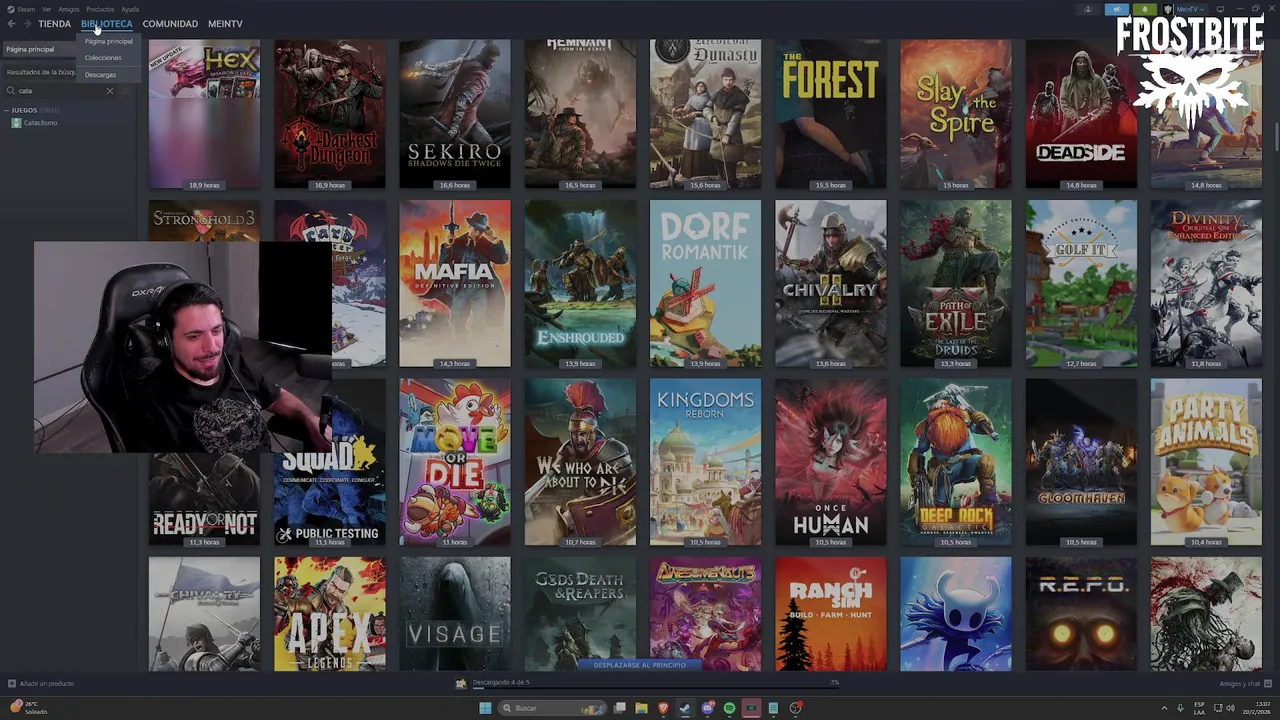Open R.E.P.O. game tile
This screenshot has width=1280, height=720.
point(1081,614)
